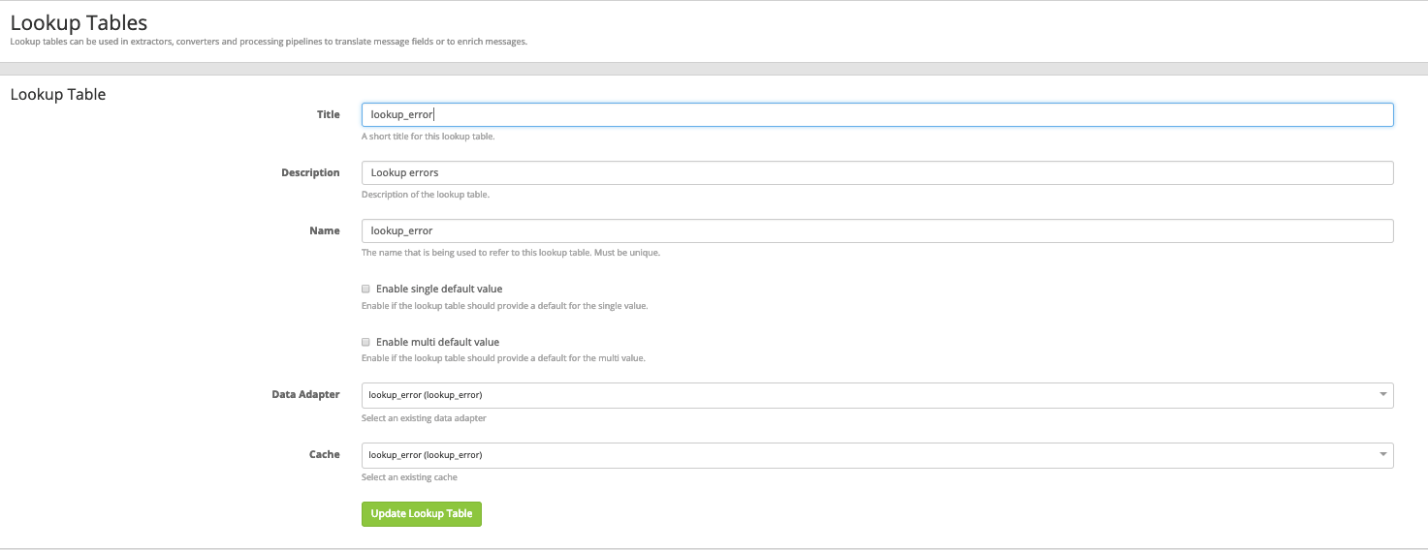Click the 'Lookup Table' section heading

(58, 95)
